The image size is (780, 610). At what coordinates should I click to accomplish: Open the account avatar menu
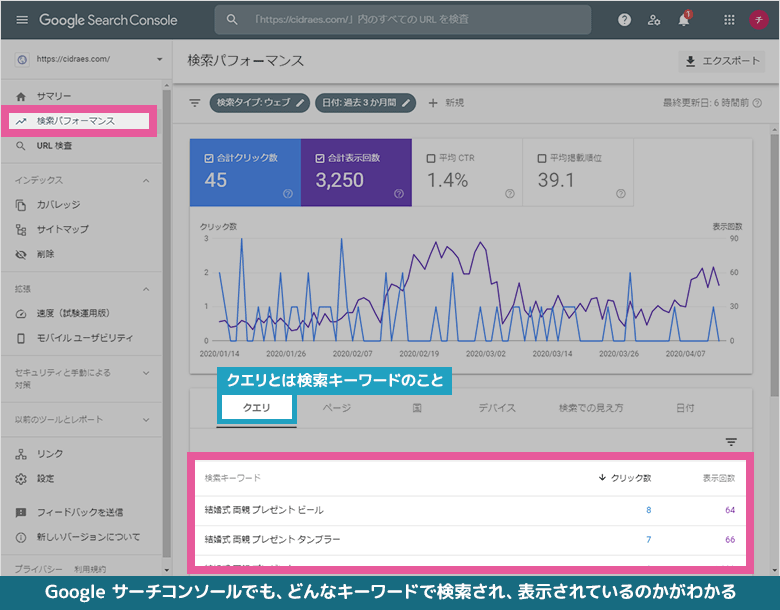pos(759,20)
